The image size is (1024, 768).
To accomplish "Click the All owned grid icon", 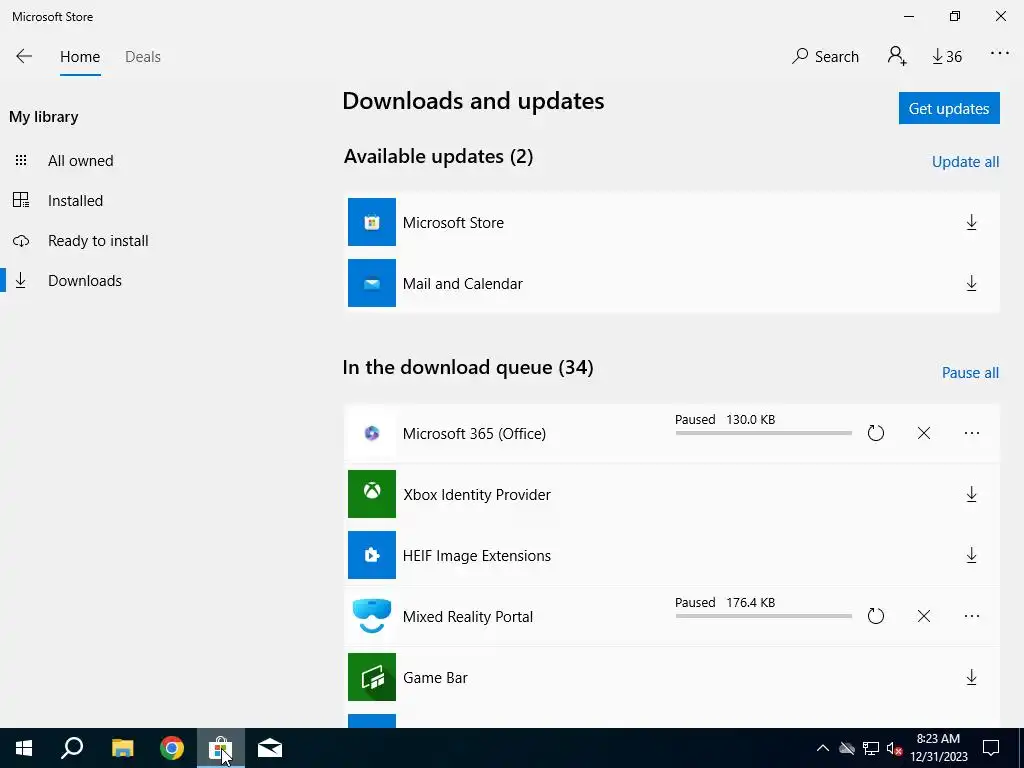I will click(21, 160).
